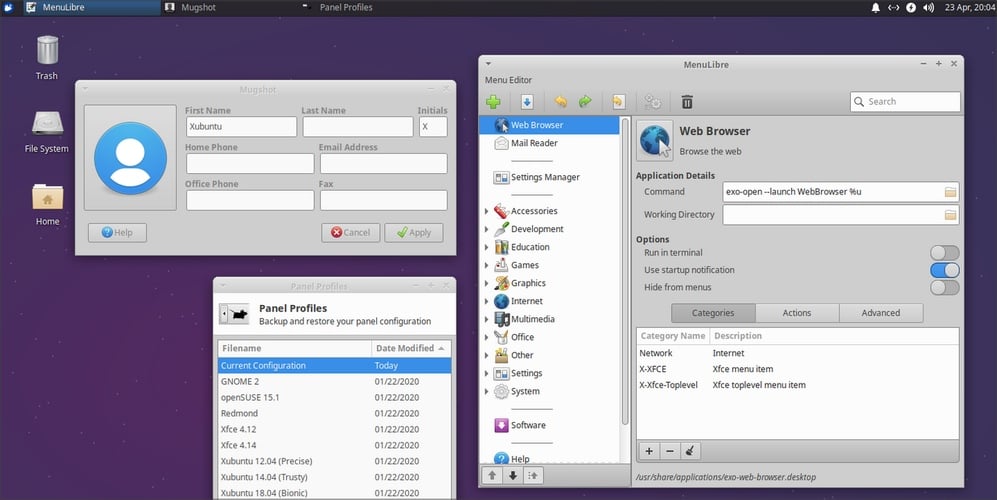The height and width of the screenshot is (500, 997).
Task: Expand the Development category
Action: 487,229
